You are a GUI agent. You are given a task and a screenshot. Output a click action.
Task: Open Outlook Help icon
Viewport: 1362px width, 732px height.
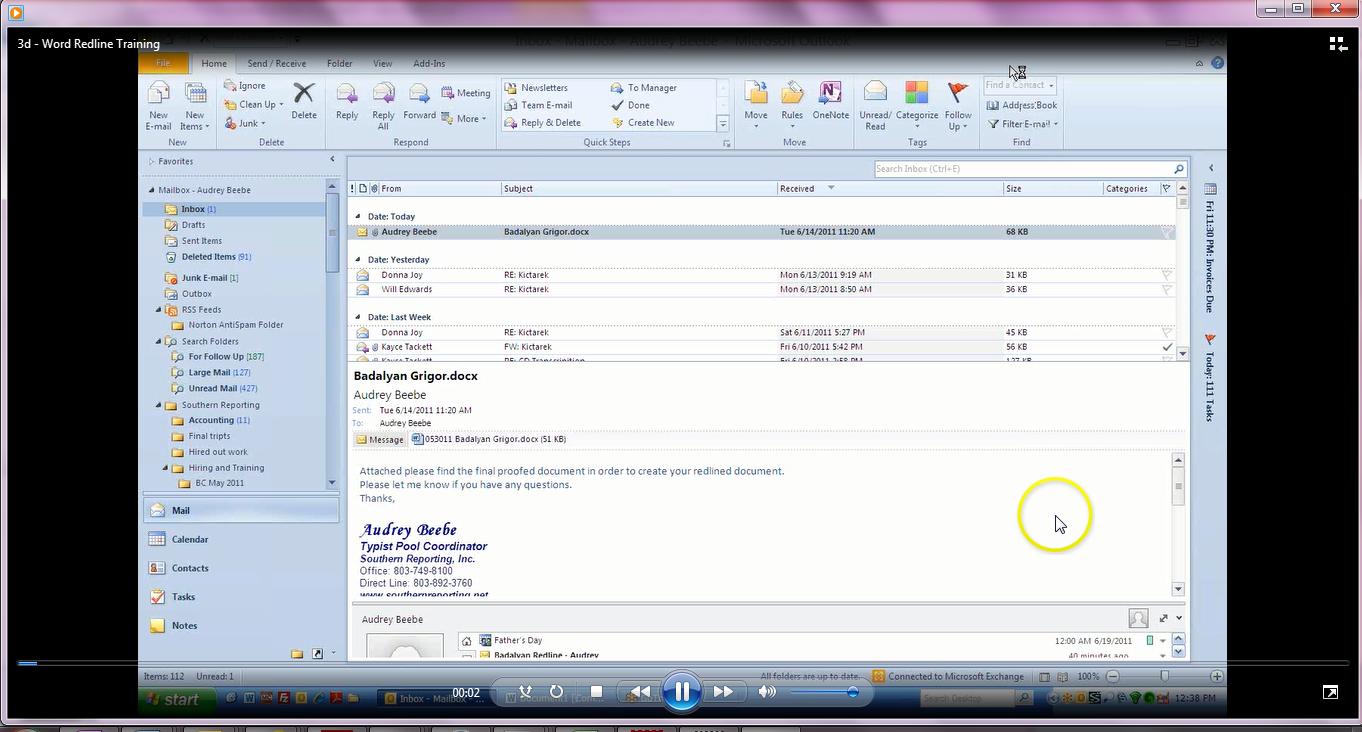point(1217,63)
